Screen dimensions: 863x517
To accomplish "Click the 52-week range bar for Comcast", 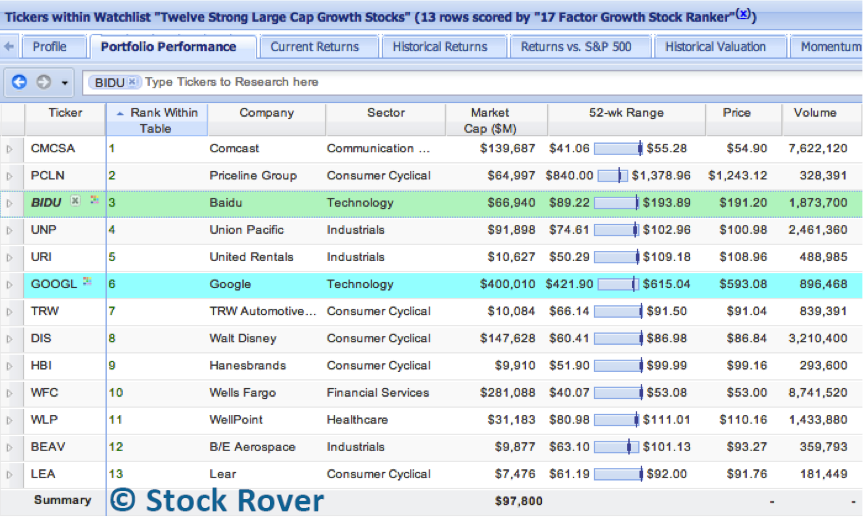I will pos(618,148).
